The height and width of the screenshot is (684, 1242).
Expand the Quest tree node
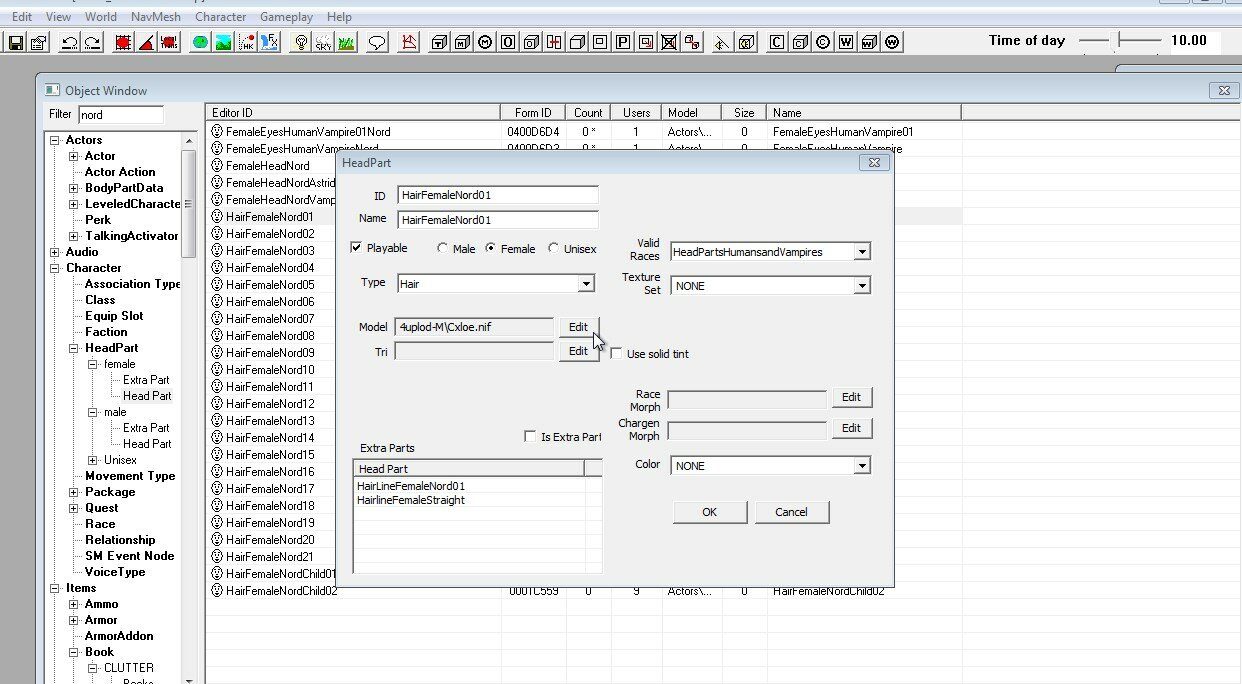point(73,508)
